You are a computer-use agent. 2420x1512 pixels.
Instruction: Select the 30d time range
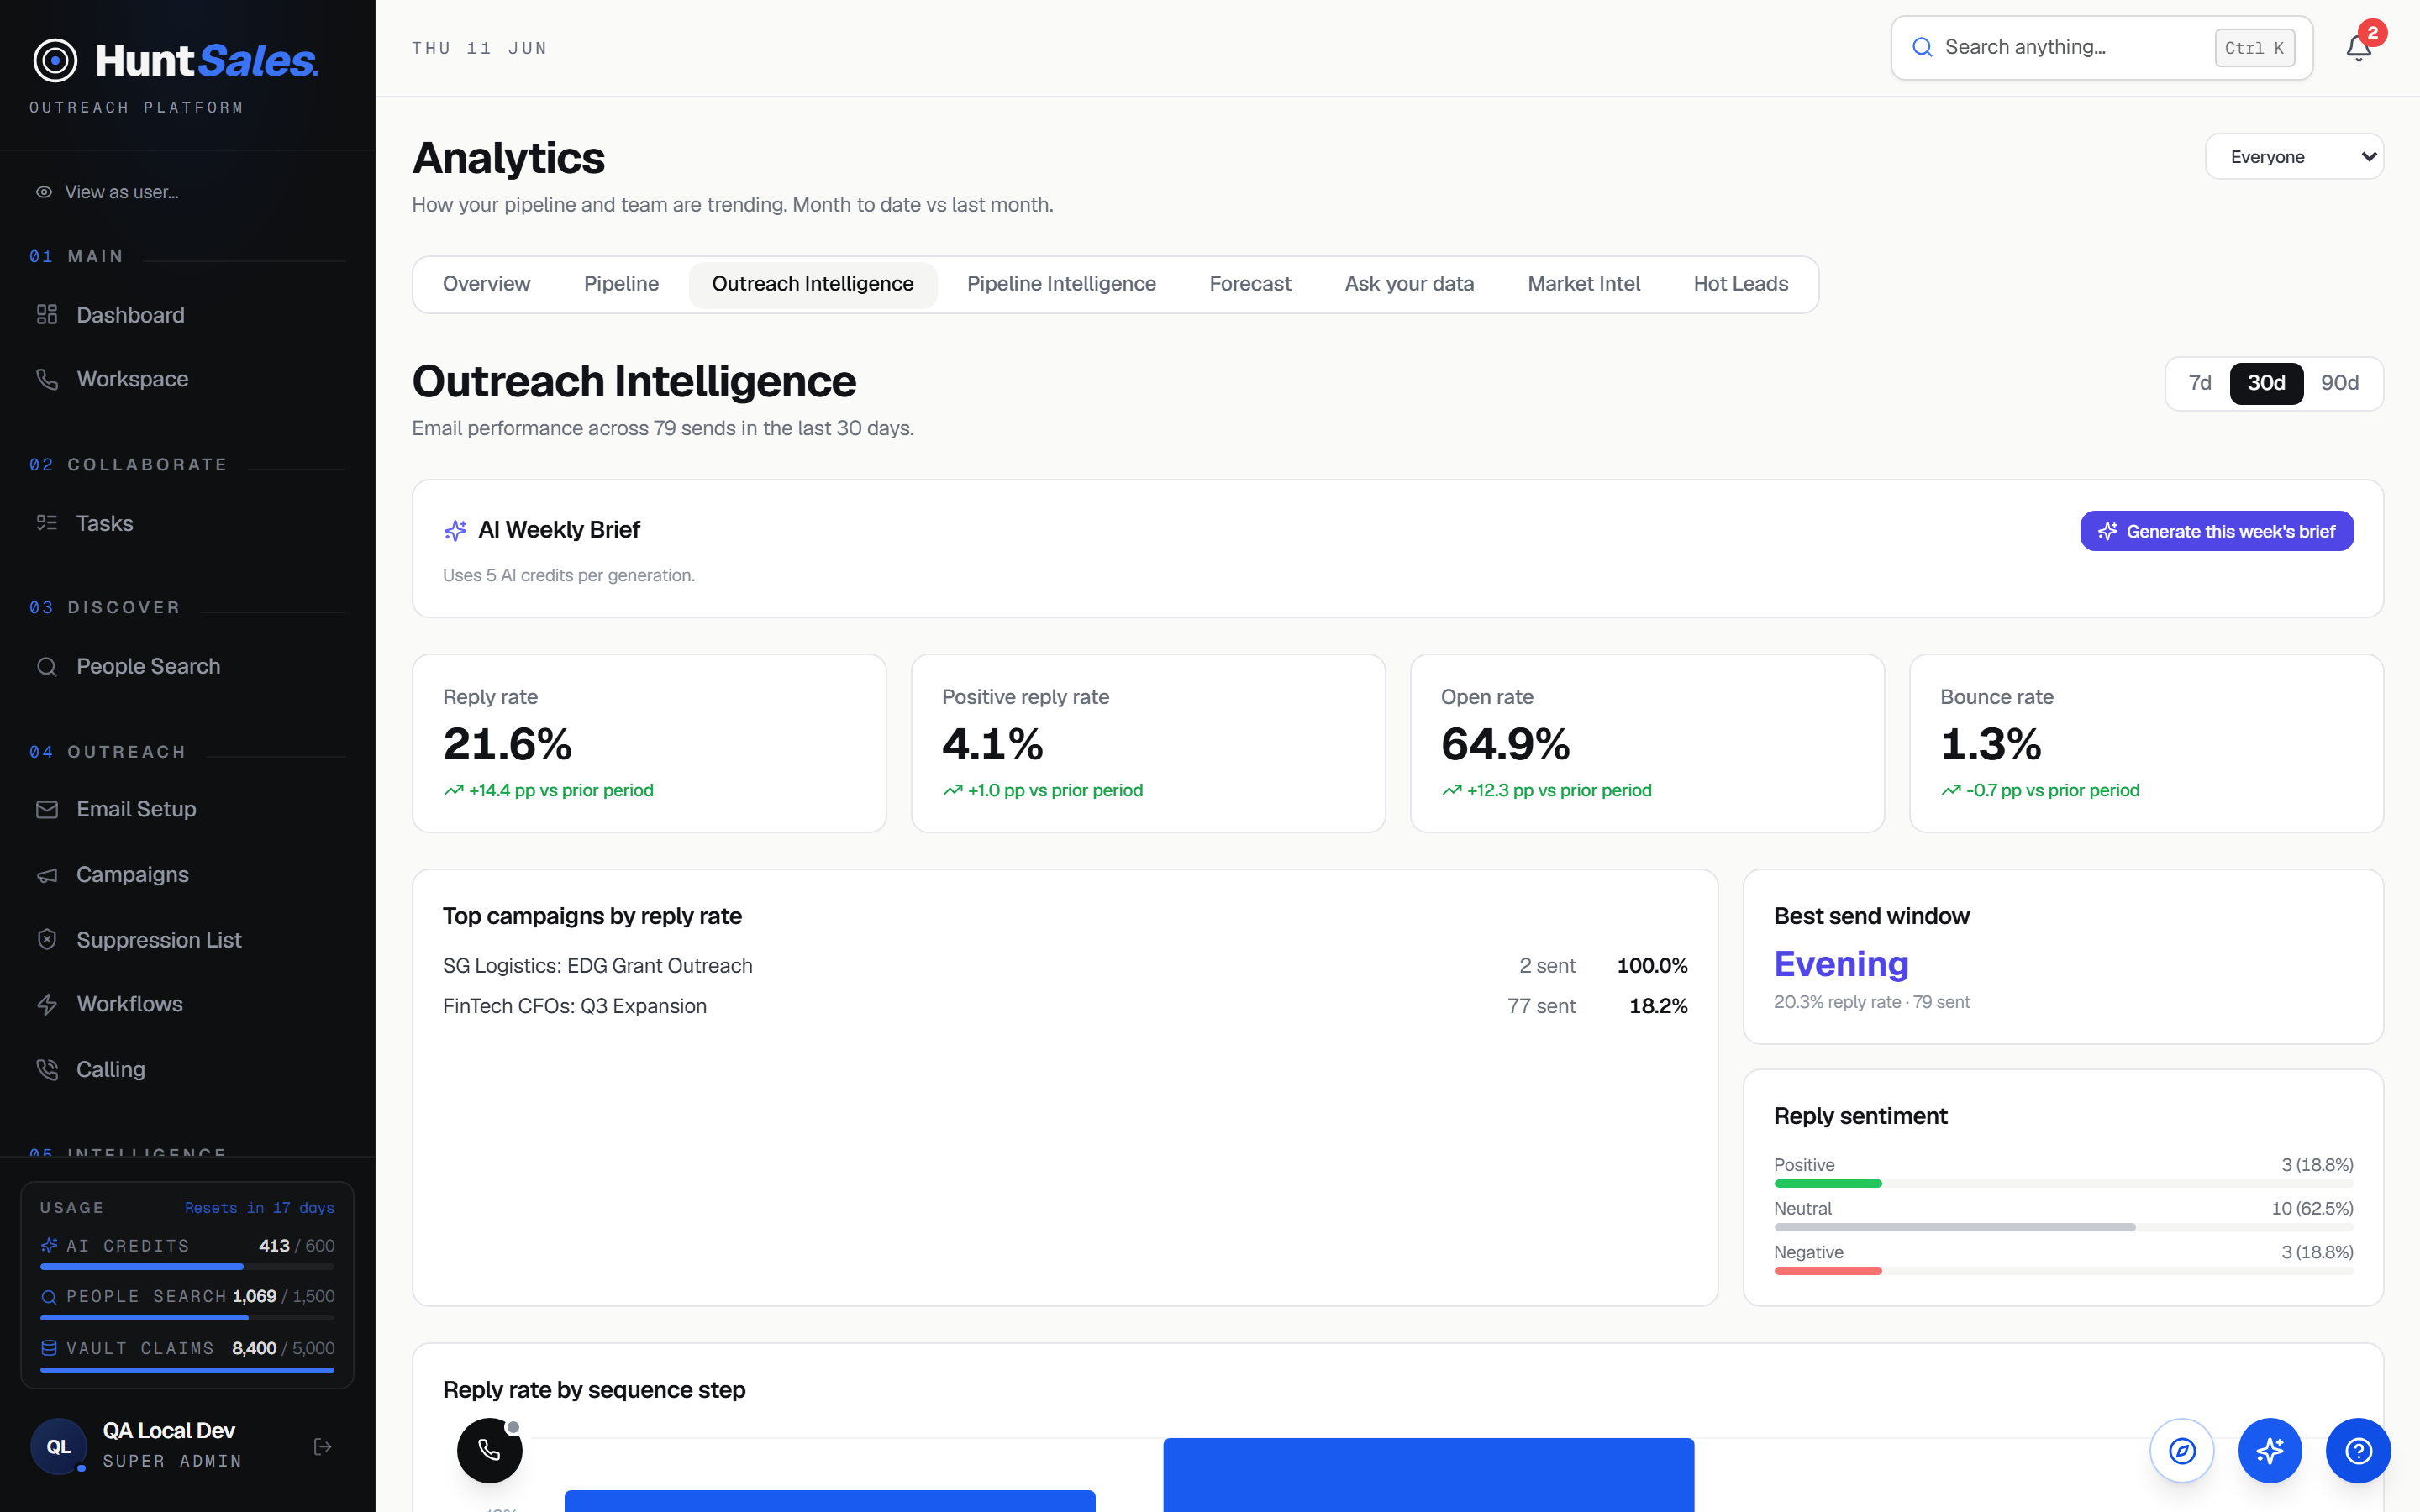[2265, 383]
